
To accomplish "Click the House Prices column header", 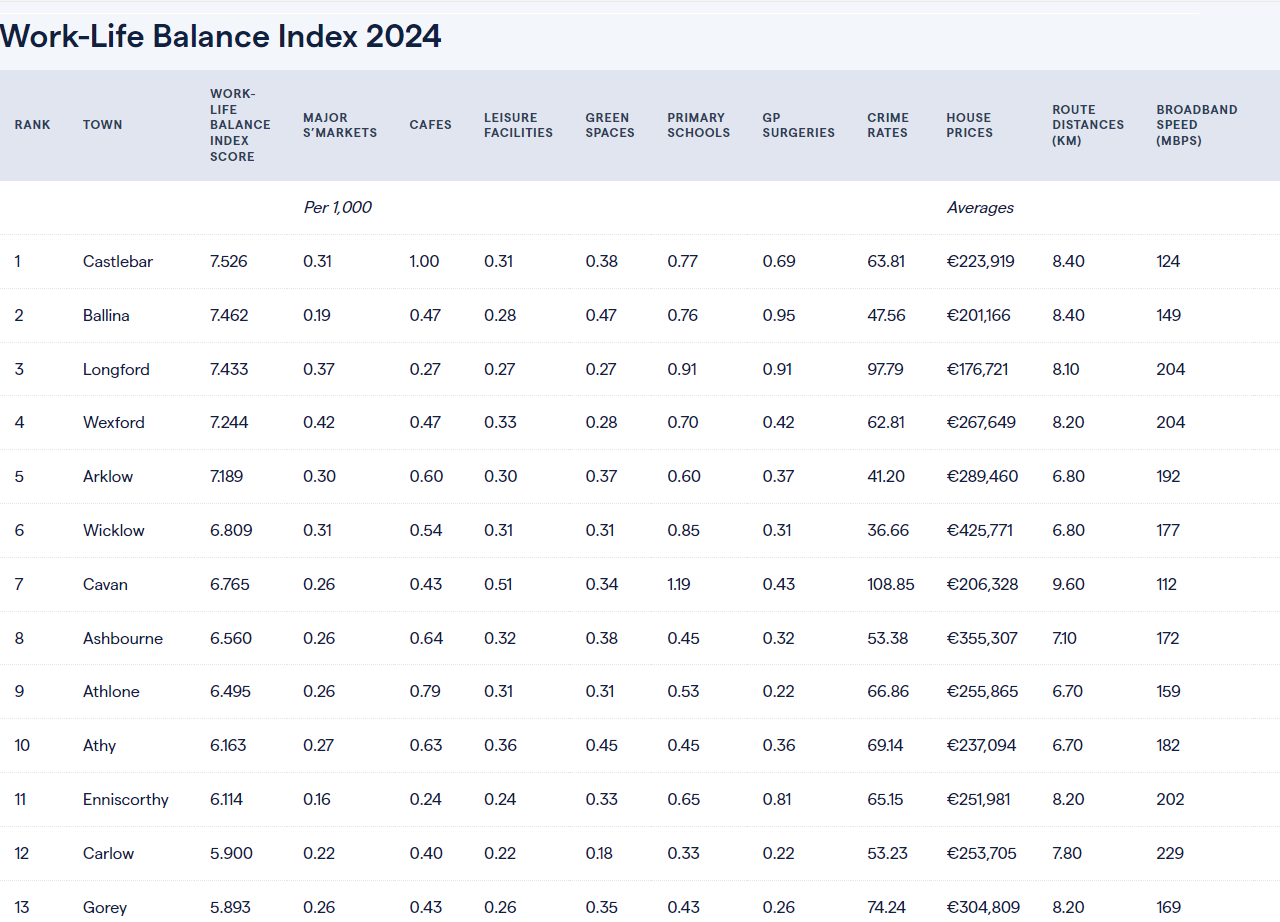I will (970, 125).
